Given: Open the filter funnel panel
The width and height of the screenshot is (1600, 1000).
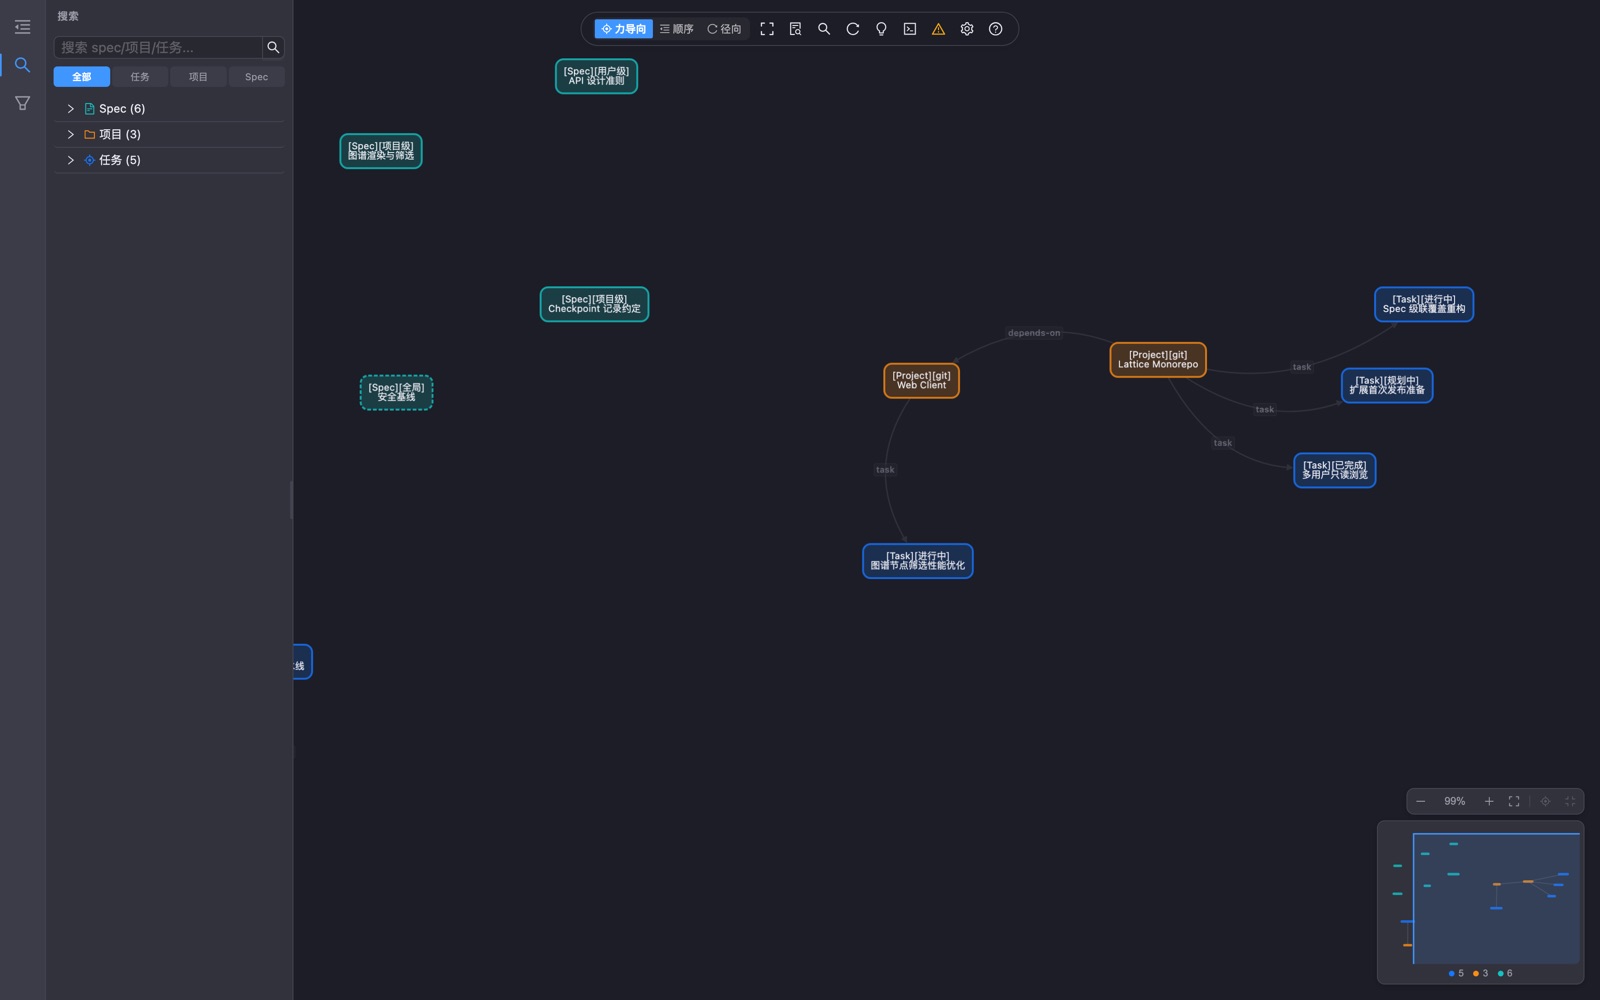Looking at the screenshot, I should click(x=22, y=103).
